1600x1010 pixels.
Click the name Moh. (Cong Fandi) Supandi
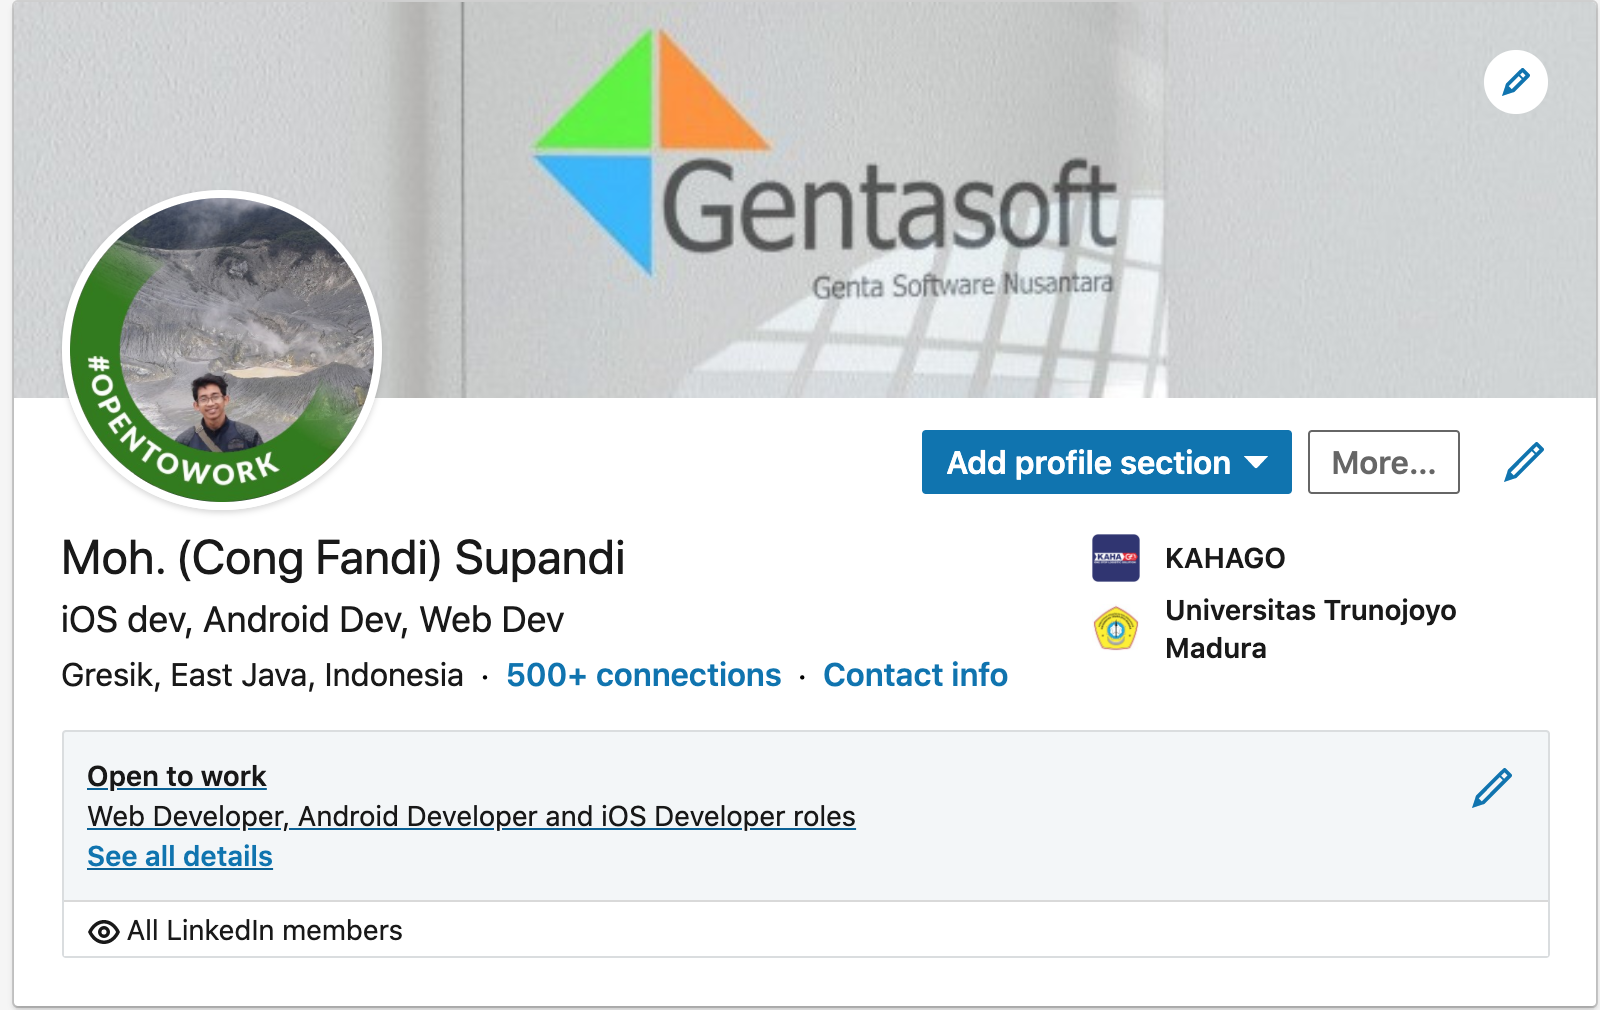coord(343,558)
